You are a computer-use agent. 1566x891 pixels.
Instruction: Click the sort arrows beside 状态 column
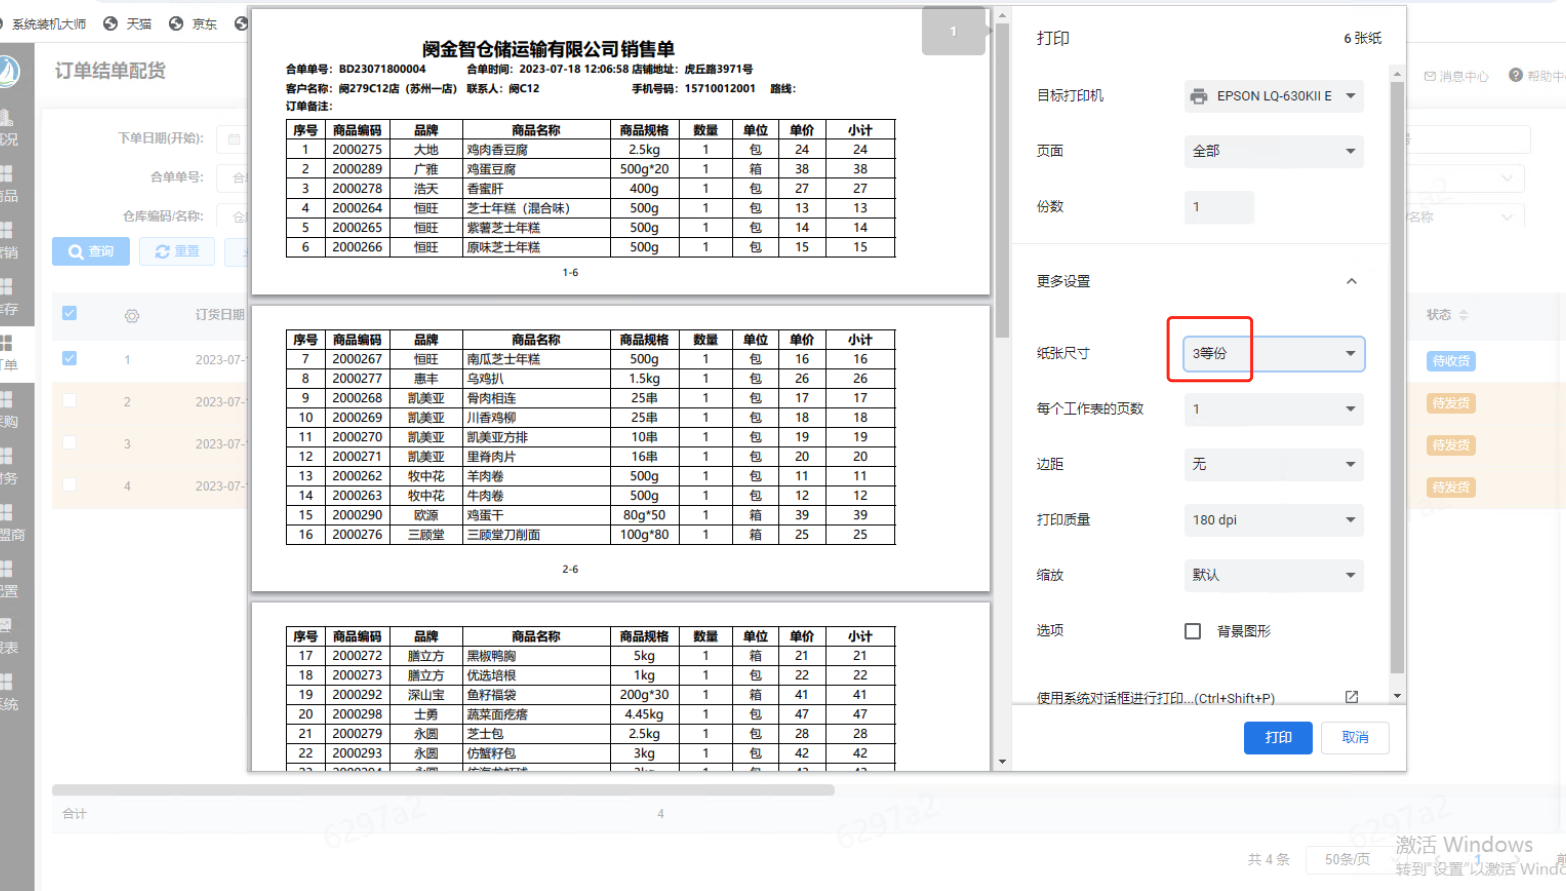coord(1464,315)
